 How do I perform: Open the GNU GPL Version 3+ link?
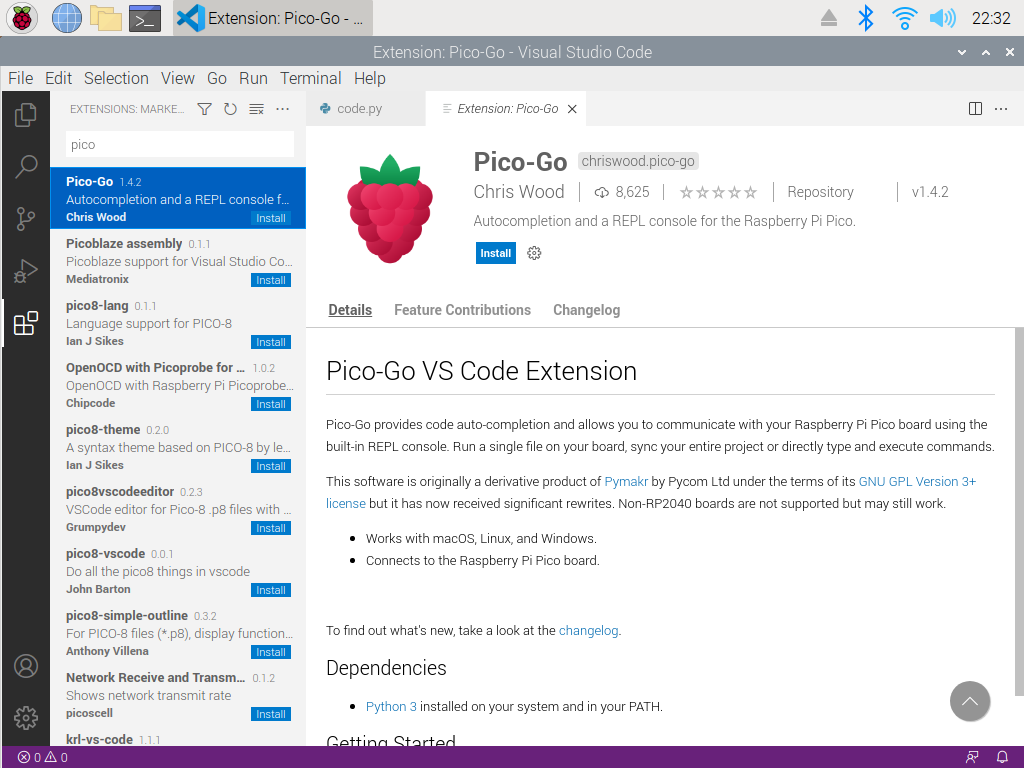(x=917, y=482)
